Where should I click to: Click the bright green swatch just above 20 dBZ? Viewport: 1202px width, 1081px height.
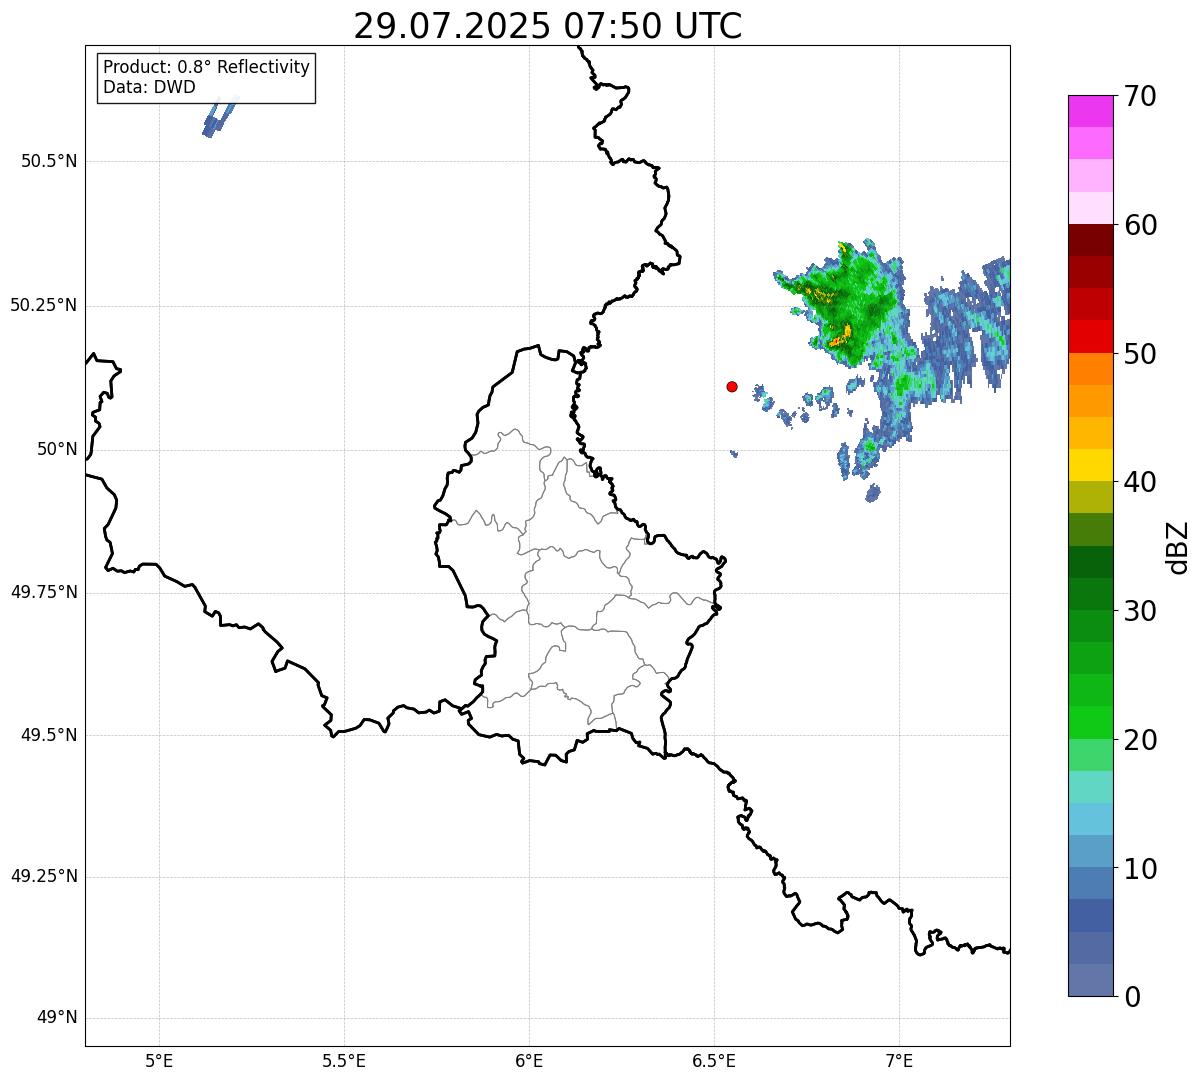[x=1090, y=722]
